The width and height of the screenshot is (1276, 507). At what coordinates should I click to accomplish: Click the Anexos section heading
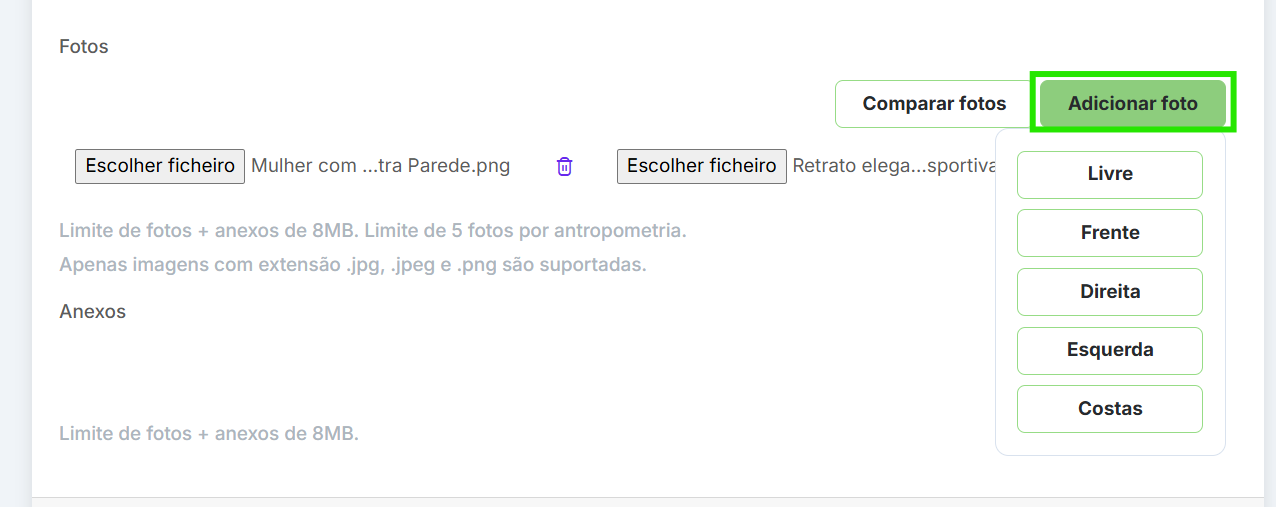(x=92, y=312)
